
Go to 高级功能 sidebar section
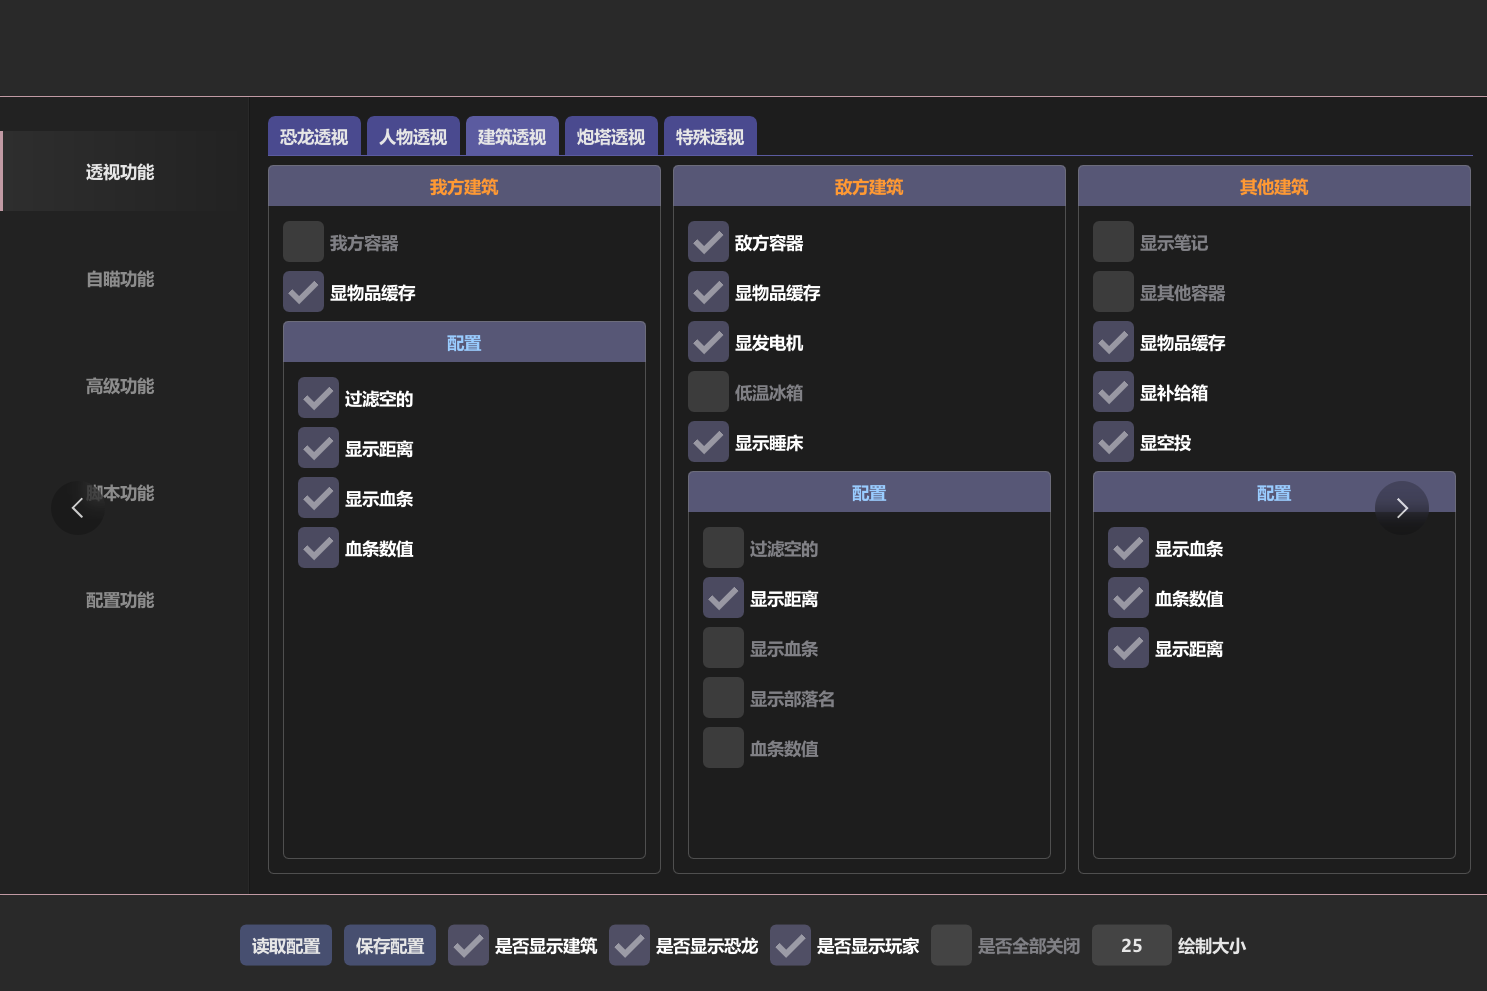pyautogui.click(x=120, y=386)
